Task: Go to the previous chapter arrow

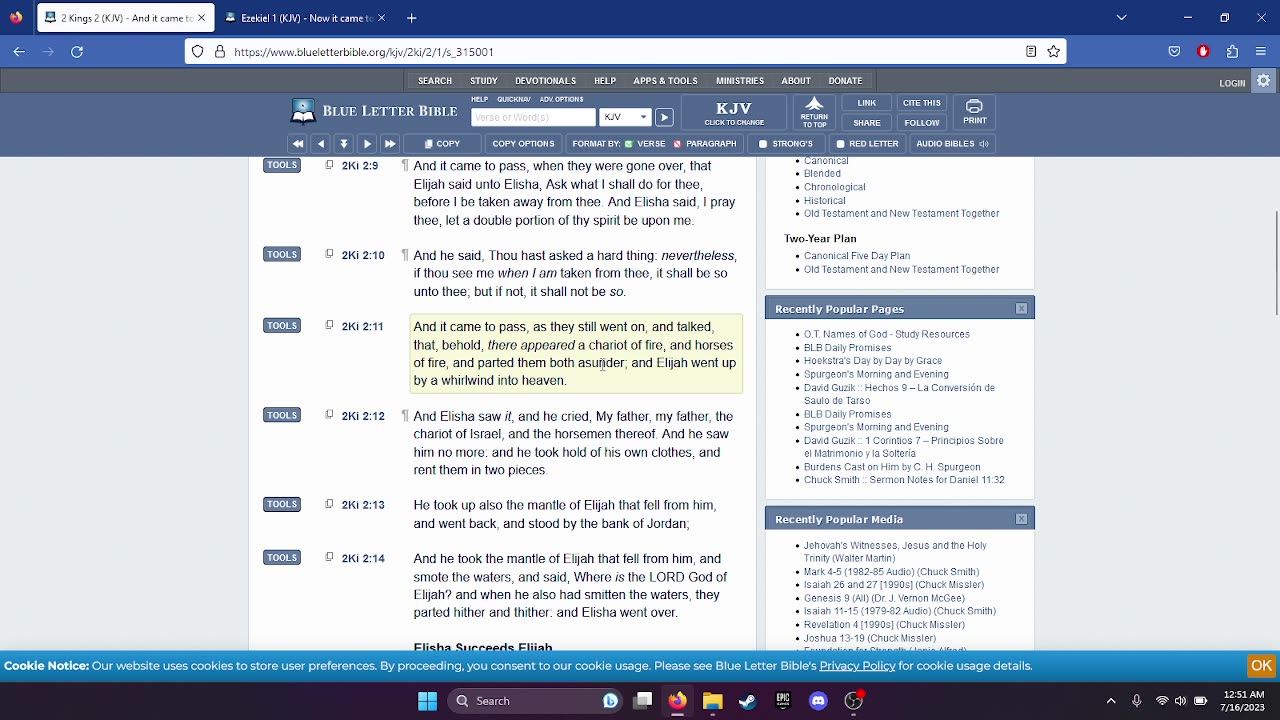Action: coord(320,144)
